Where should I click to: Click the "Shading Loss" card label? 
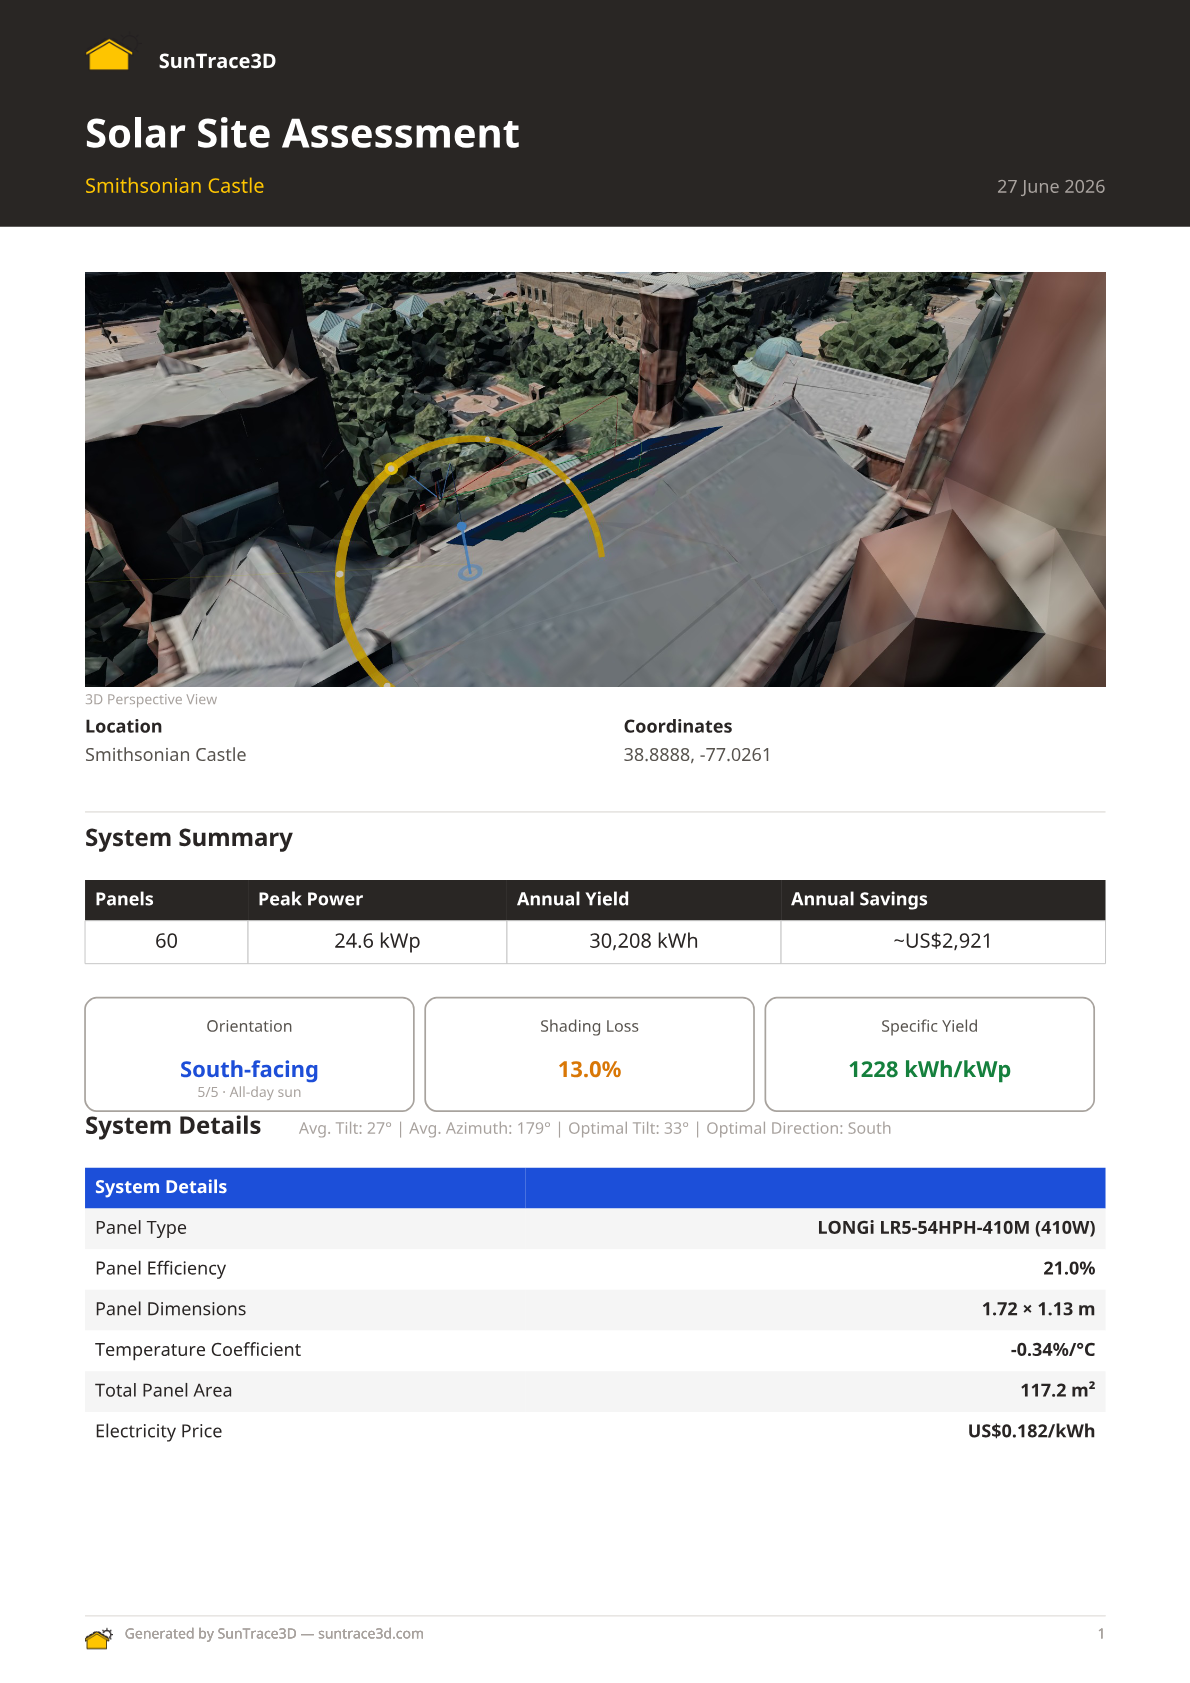point(589,1026)
